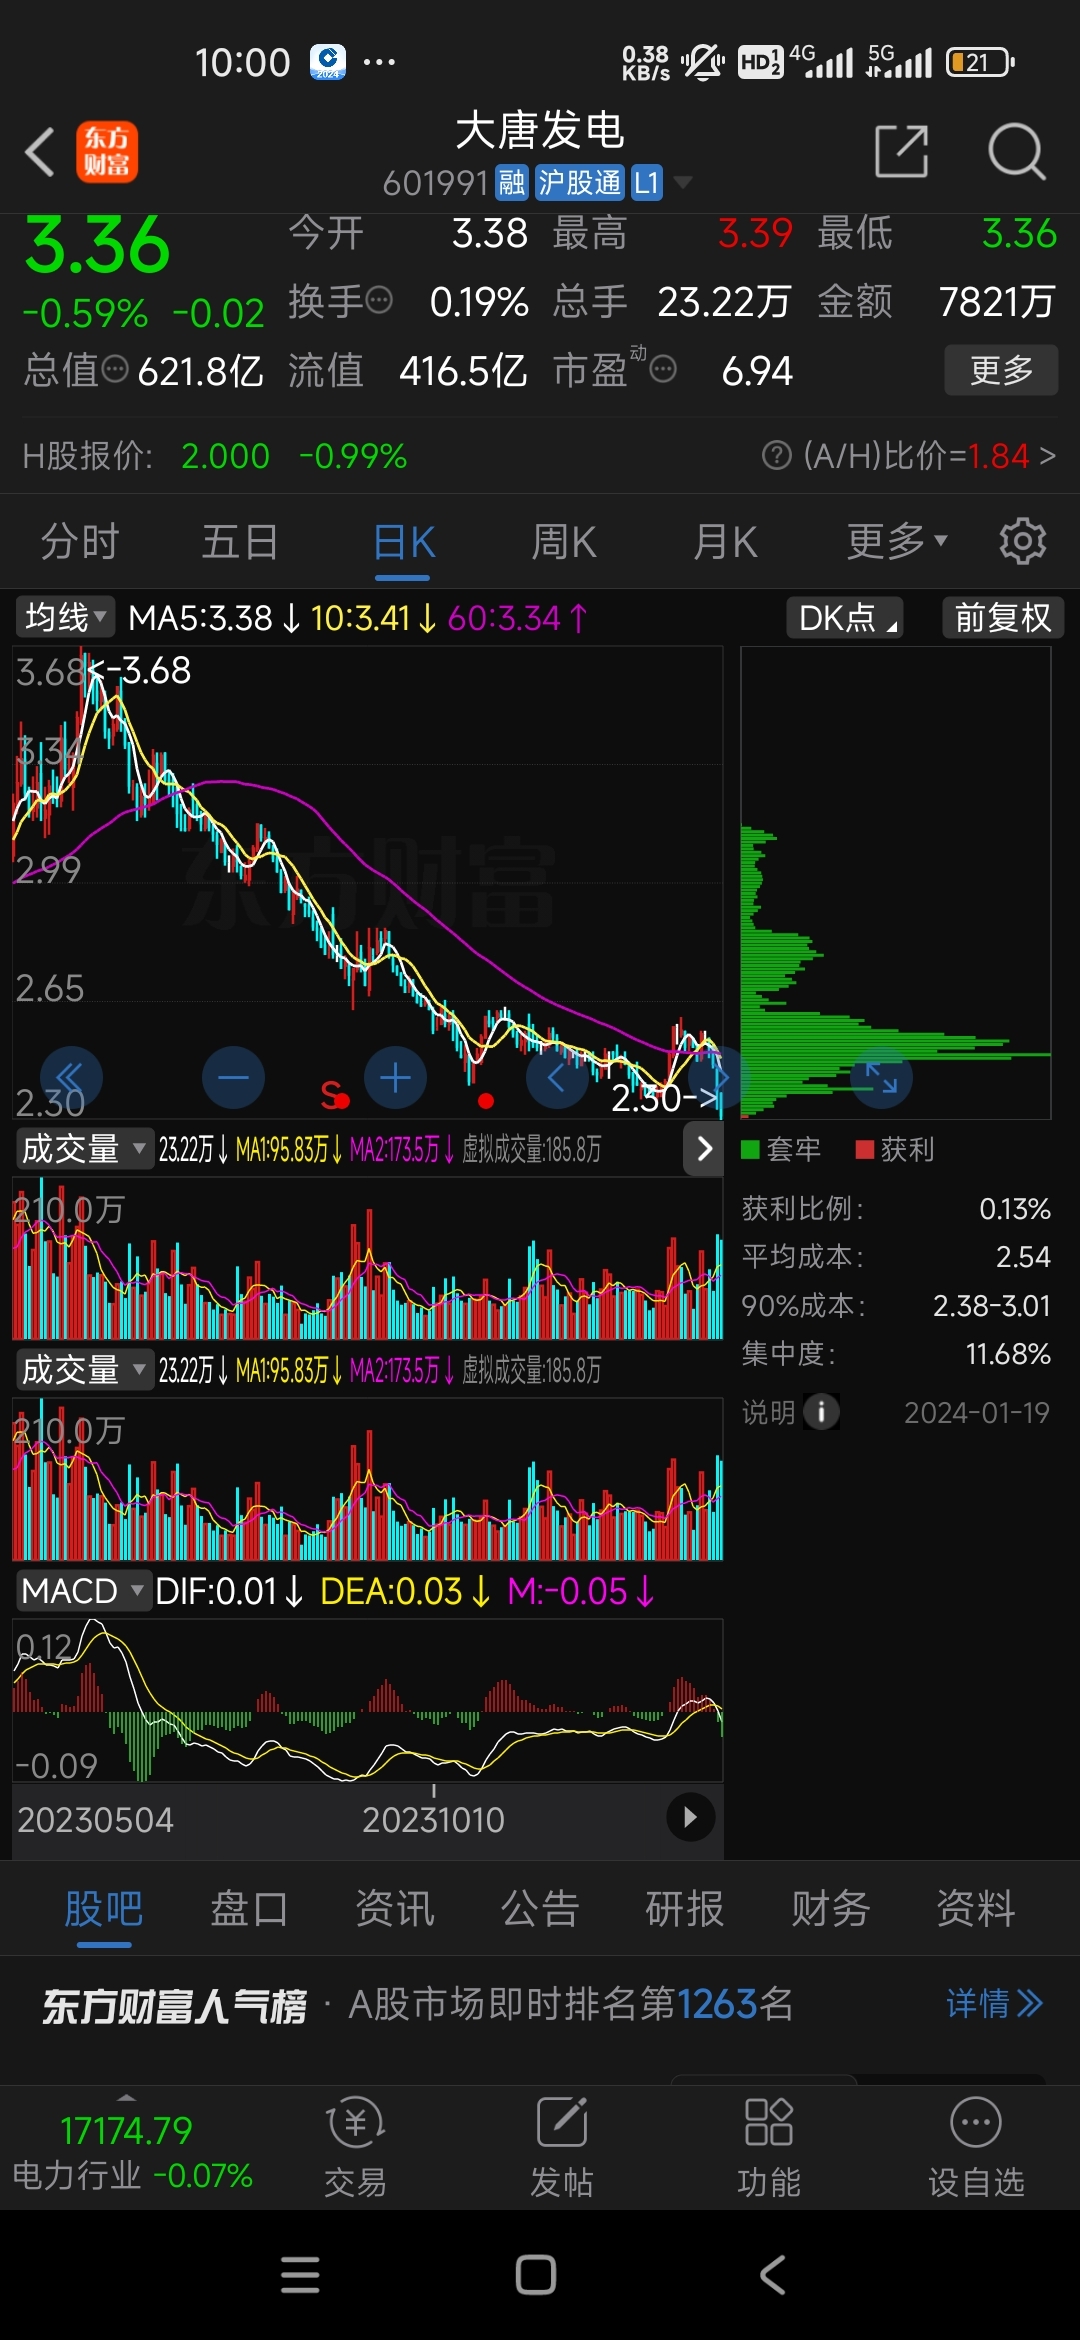The width and height of the screenshot is (1080, 2340).
Task: Open 发帖 post icon
Action: click(x=562, y=2148)
